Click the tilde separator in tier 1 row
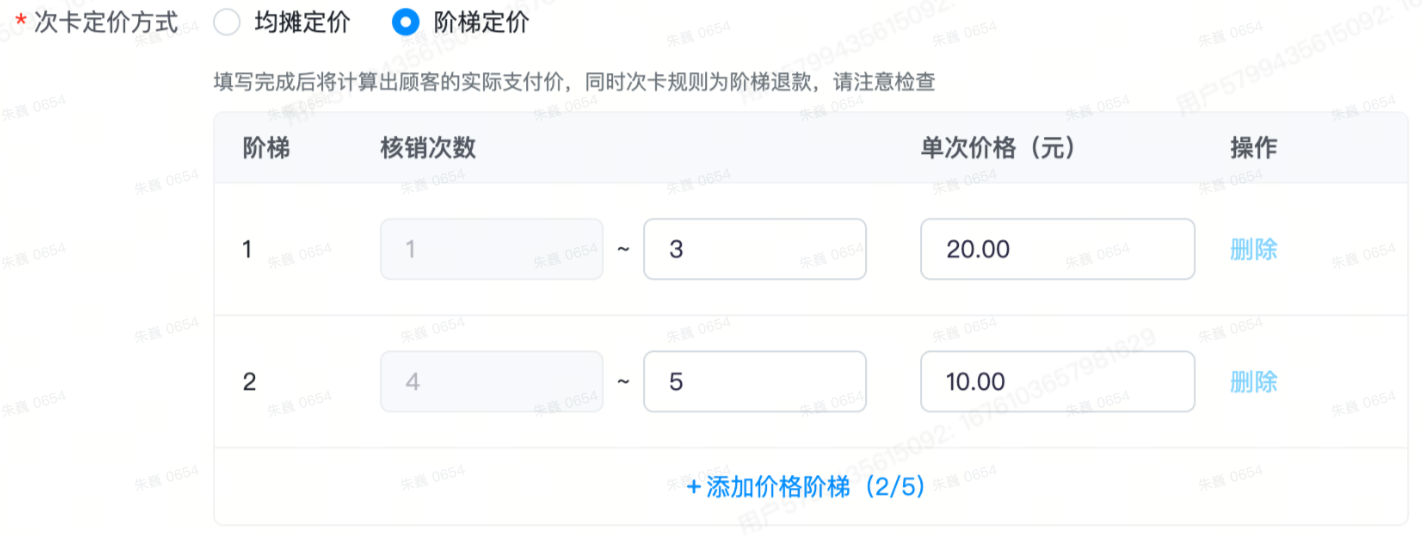Screen dimensions: 1423x536 pos(623,249)
